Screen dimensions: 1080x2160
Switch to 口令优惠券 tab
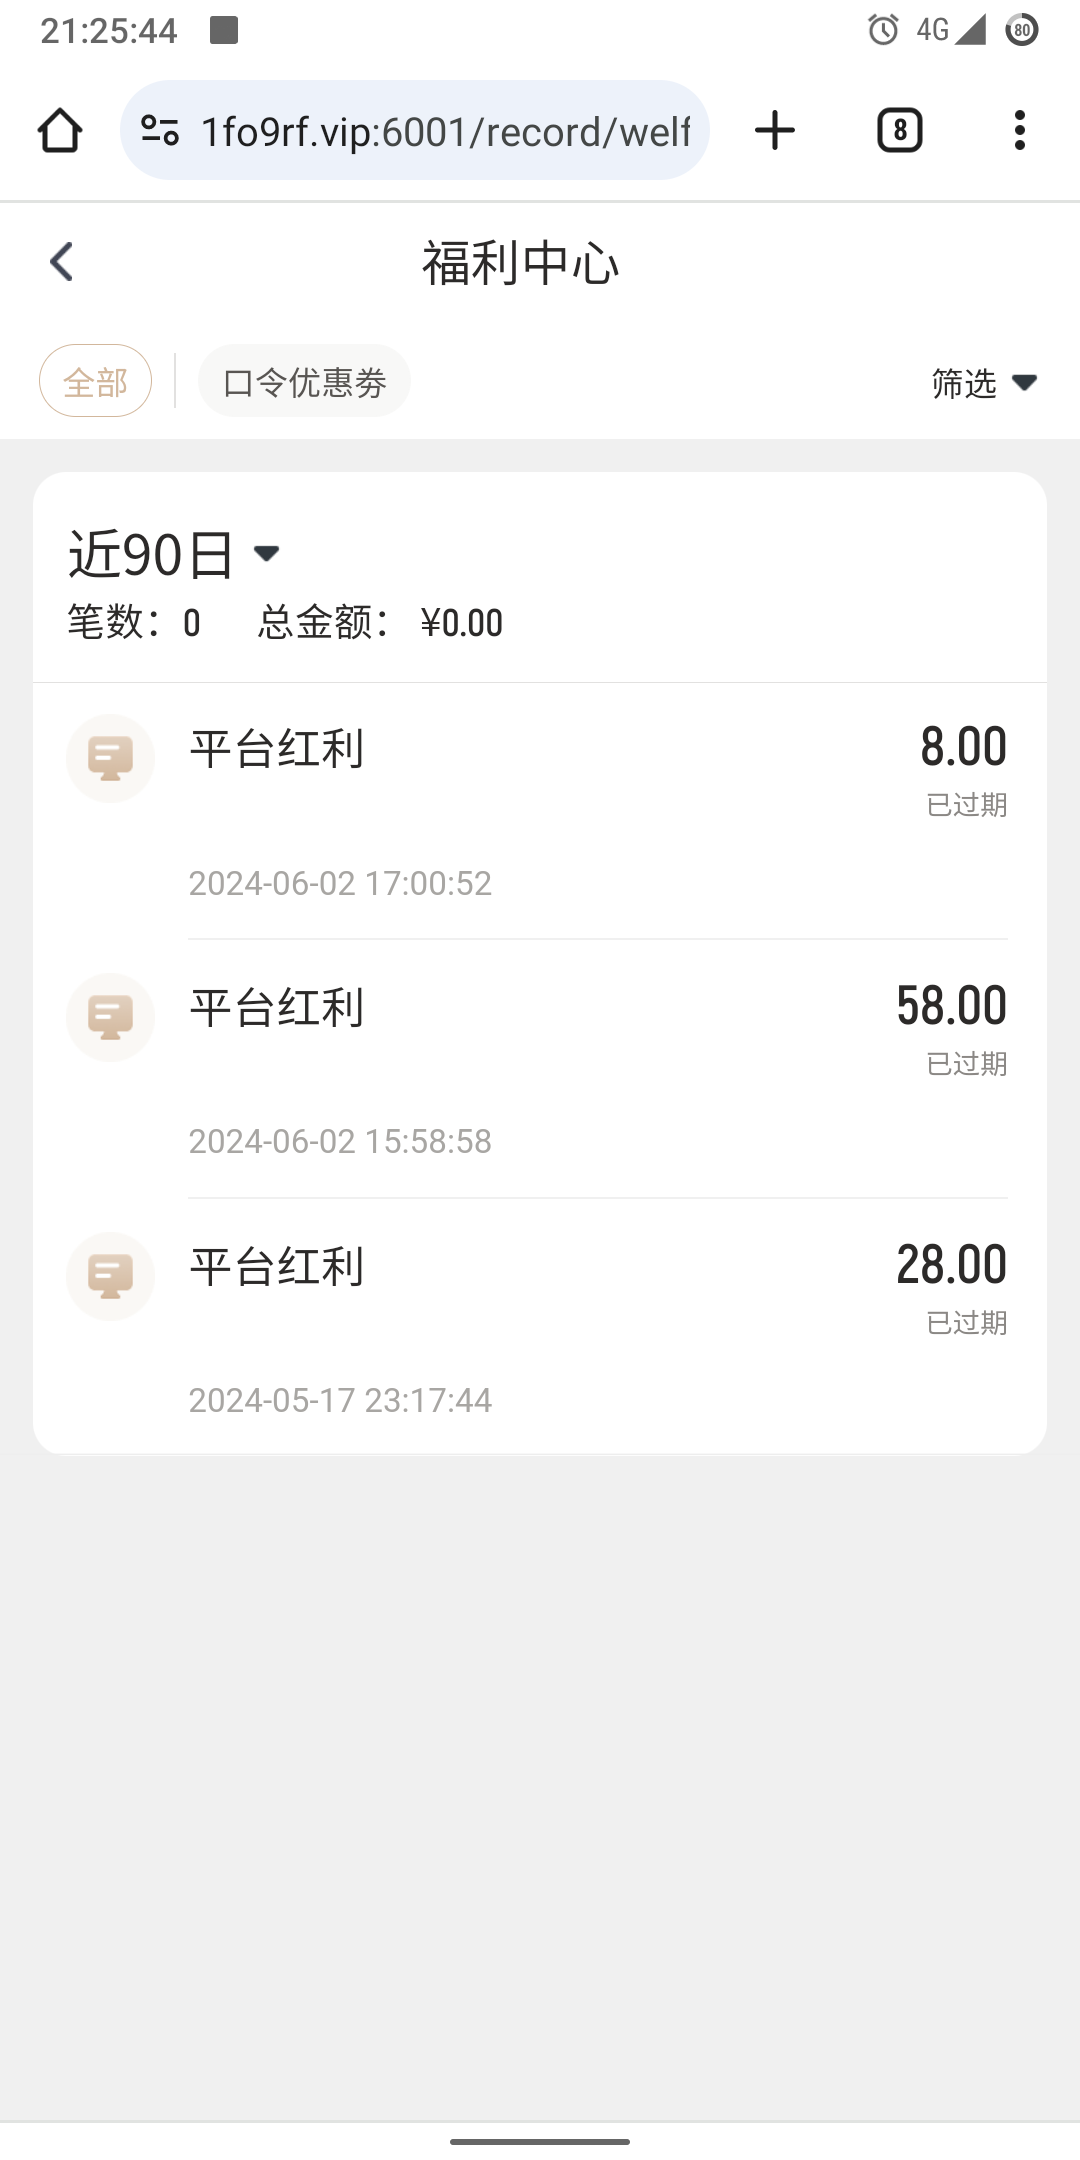coord(304,381)
